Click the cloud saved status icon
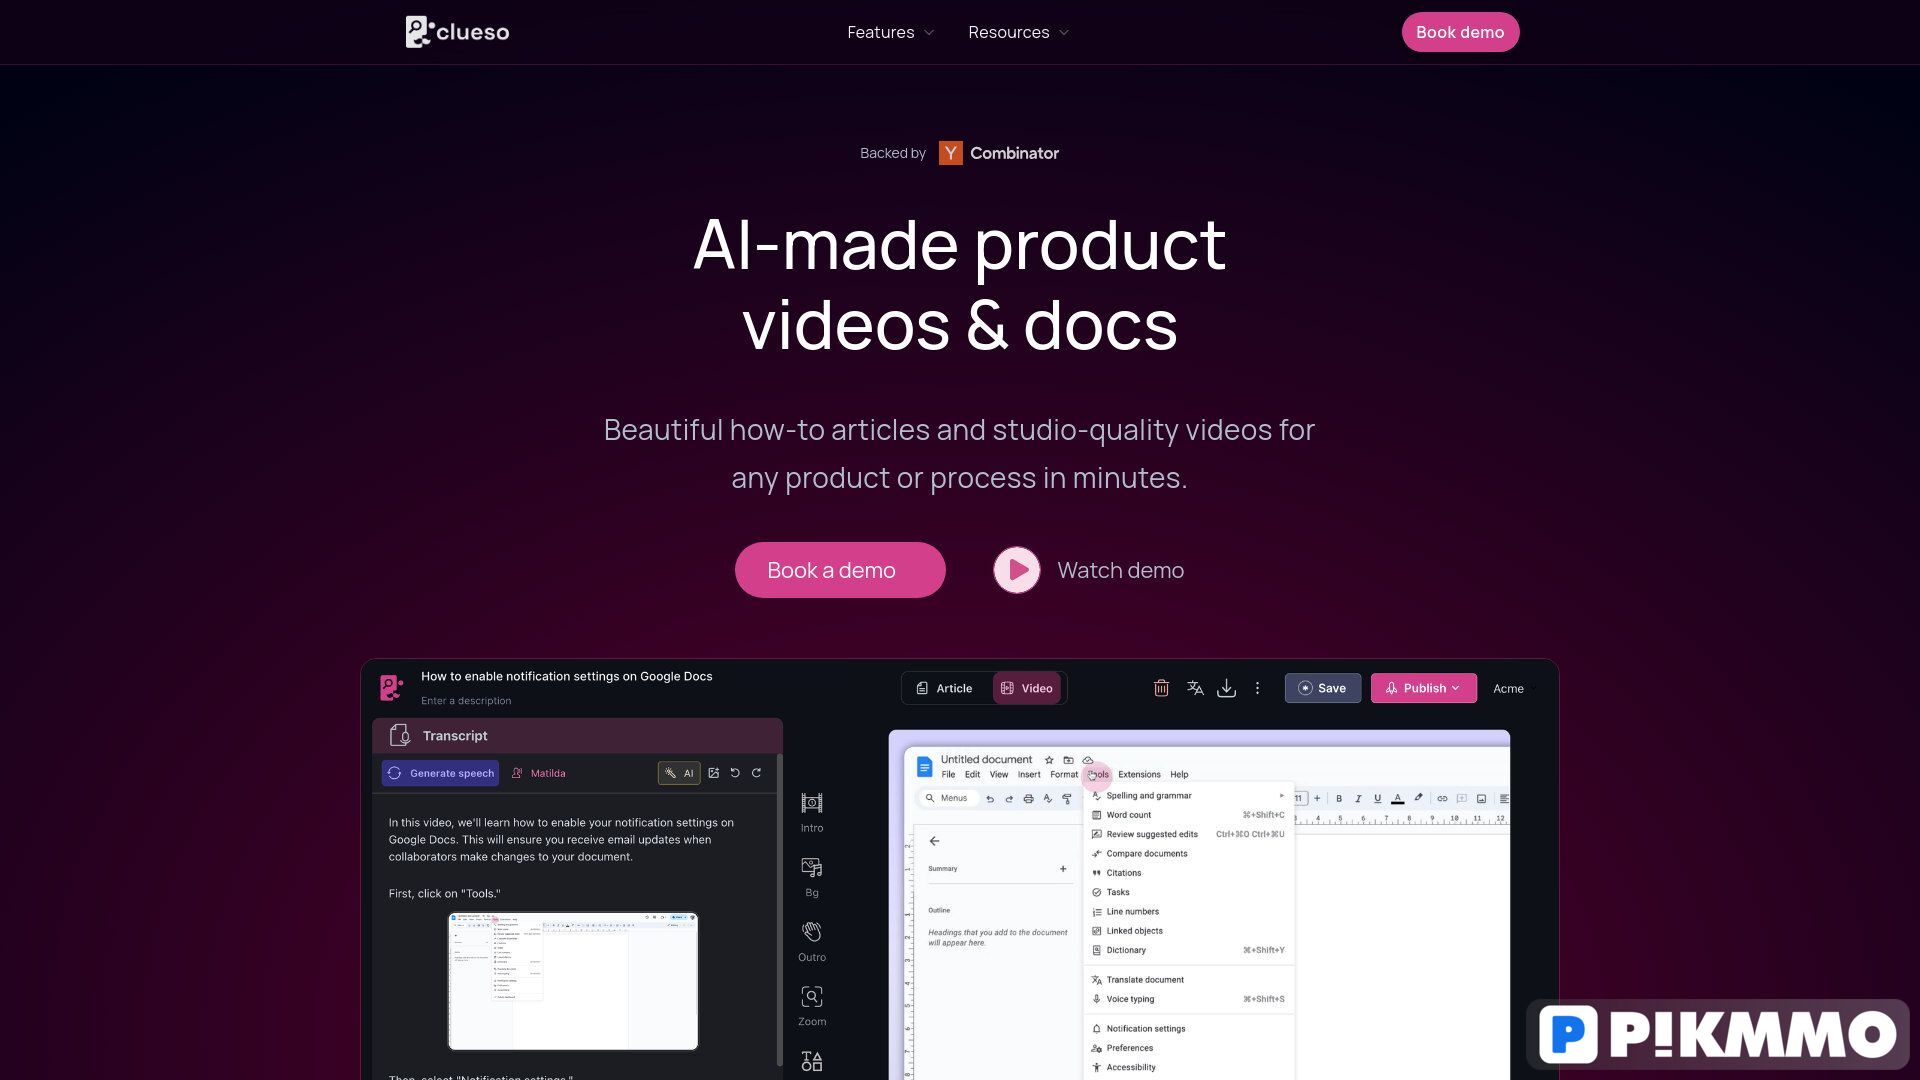This screenshot has height=1080, width=1920. (x=1088, y=760)
